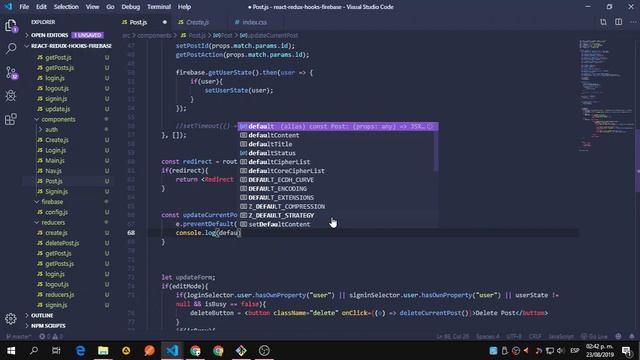Viewport: 640px width, 360px height.
Task: Expand the NPM SCRIPTS section
Action: click(48, 326)
